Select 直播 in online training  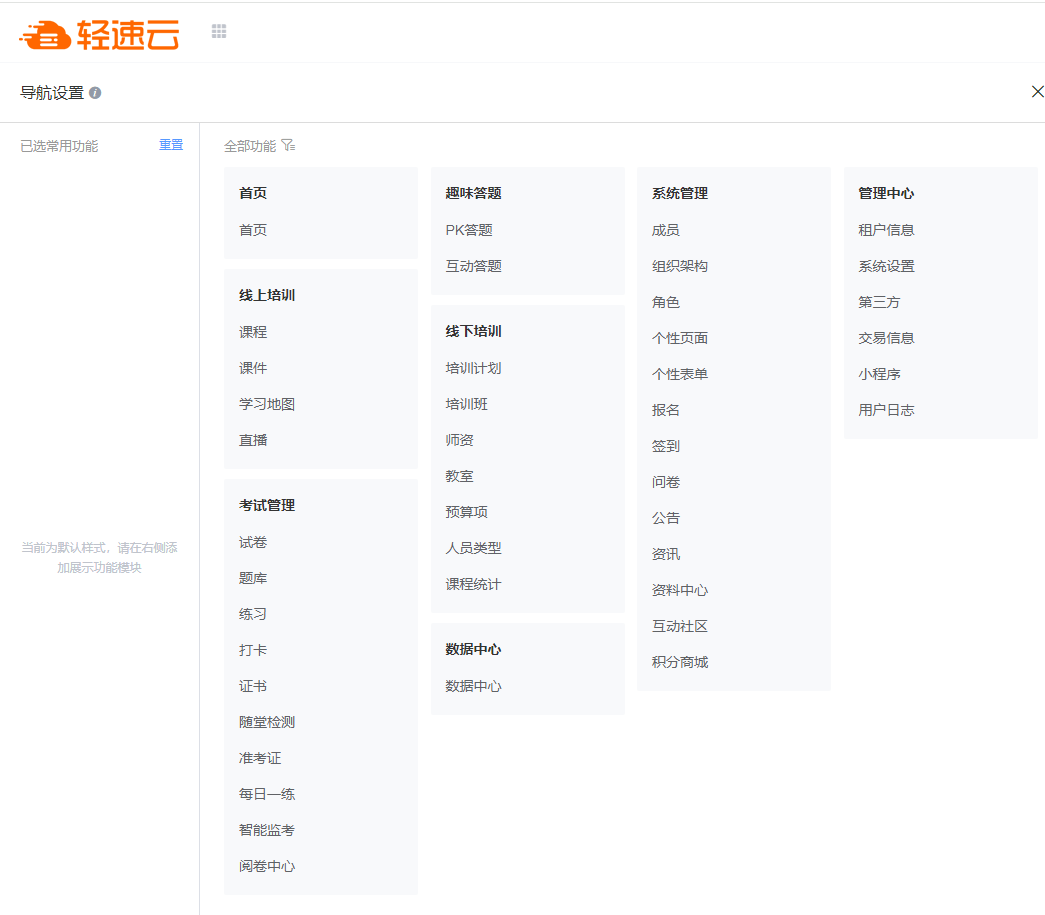253,440
